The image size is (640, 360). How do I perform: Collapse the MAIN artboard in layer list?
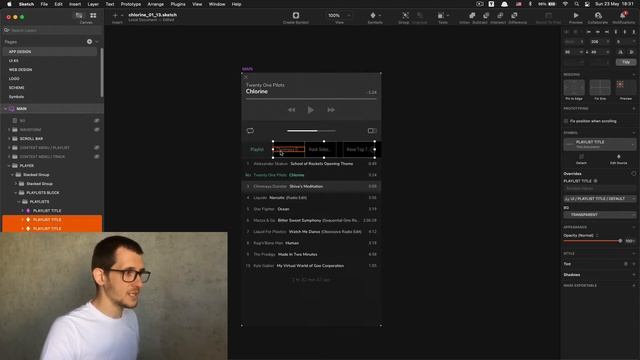coord(6,109)
